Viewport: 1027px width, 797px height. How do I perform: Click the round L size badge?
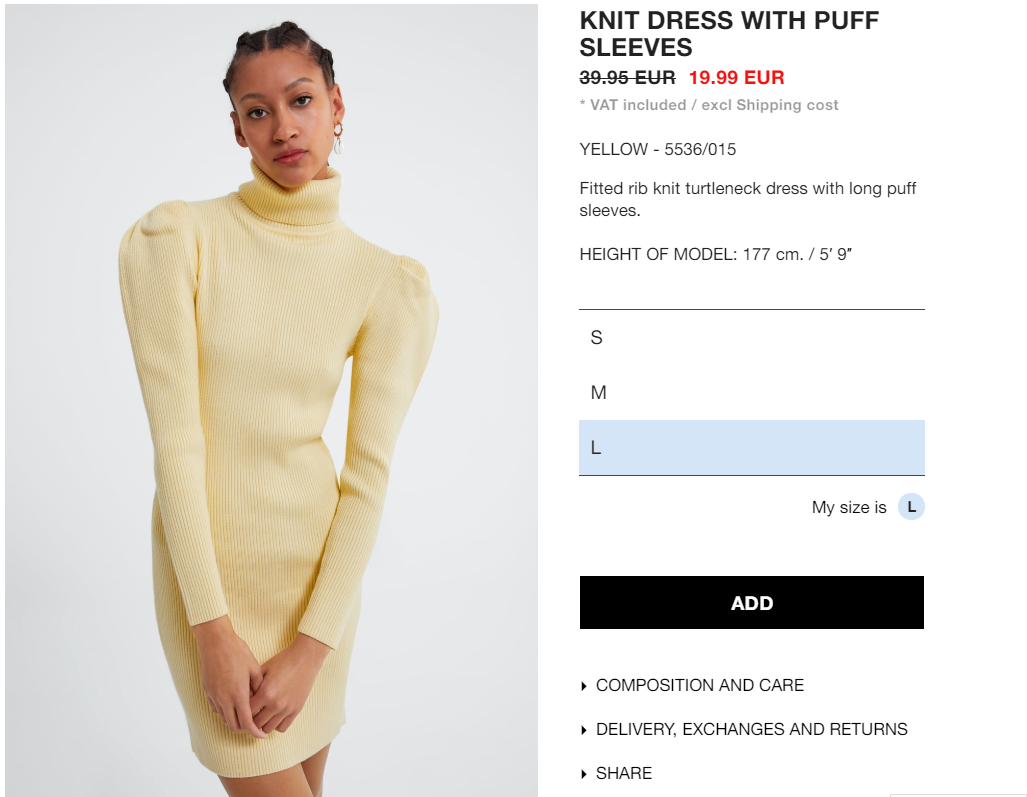pos(911,507)
